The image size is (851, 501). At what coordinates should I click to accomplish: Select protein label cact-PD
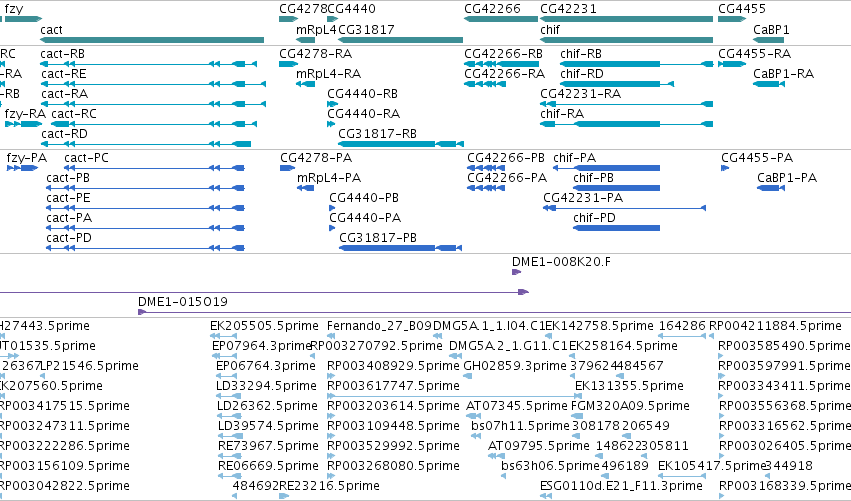pos(69,238)
